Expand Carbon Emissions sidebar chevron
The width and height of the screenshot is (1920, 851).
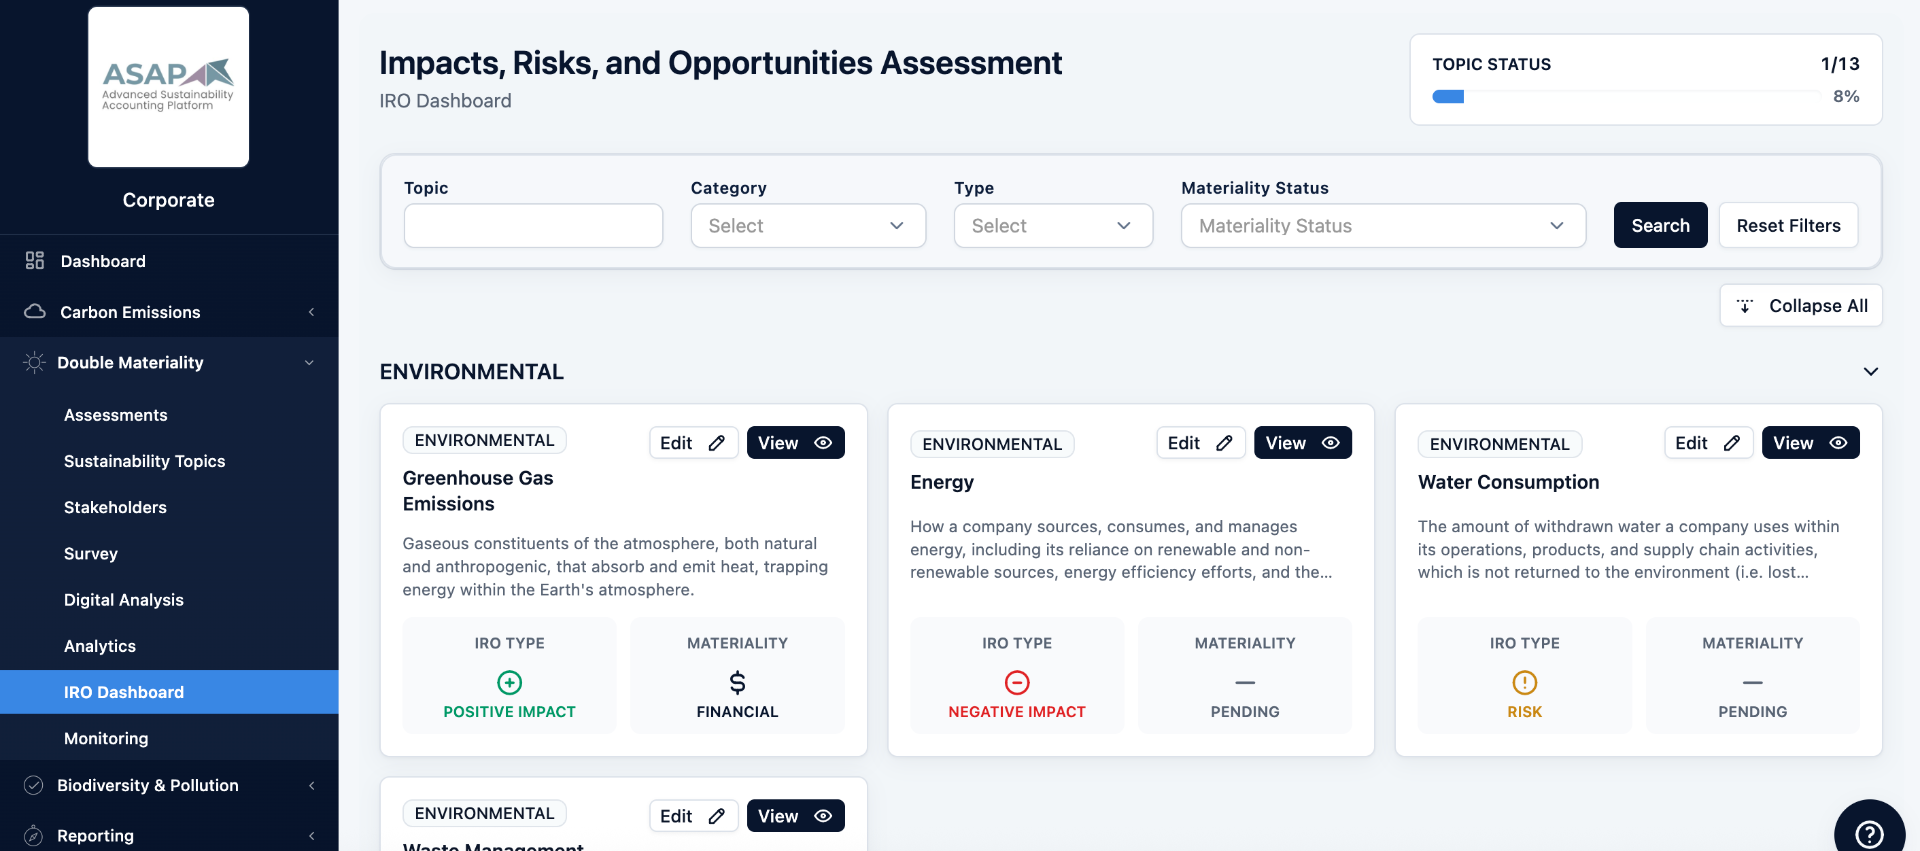coord(311,312)
